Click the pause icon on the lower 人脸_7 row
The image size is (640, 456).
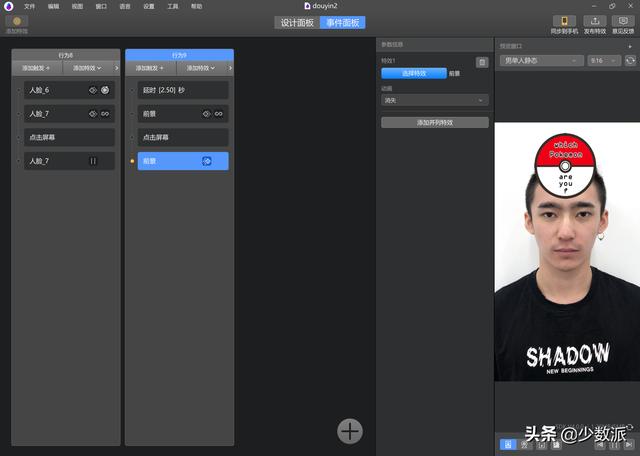(93, 161)
